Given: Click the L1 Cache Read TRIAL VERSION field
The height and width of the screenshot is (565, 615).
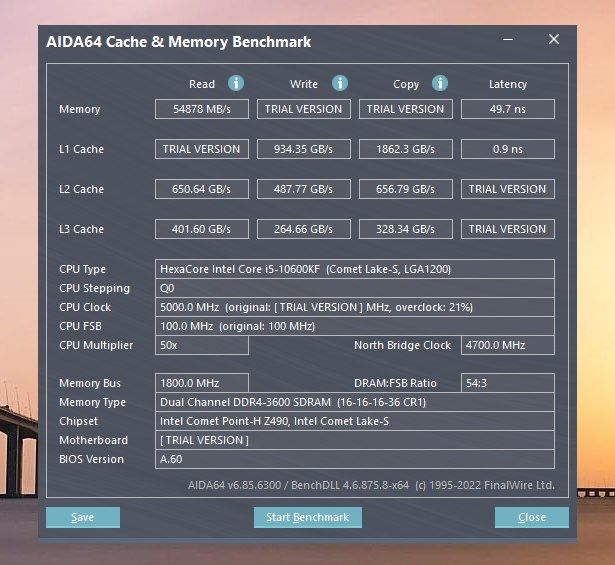Looking at the screenshot, I should click(202, 149).
